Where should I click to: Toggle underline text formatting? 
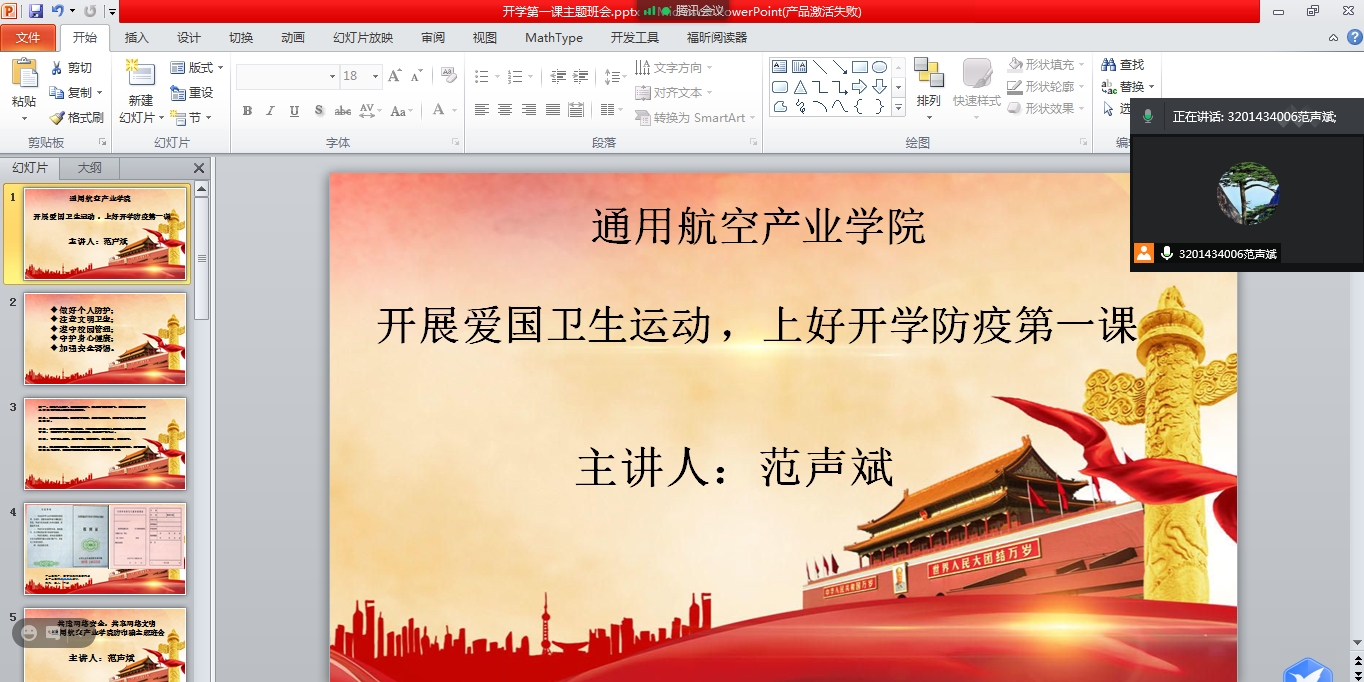294,111
